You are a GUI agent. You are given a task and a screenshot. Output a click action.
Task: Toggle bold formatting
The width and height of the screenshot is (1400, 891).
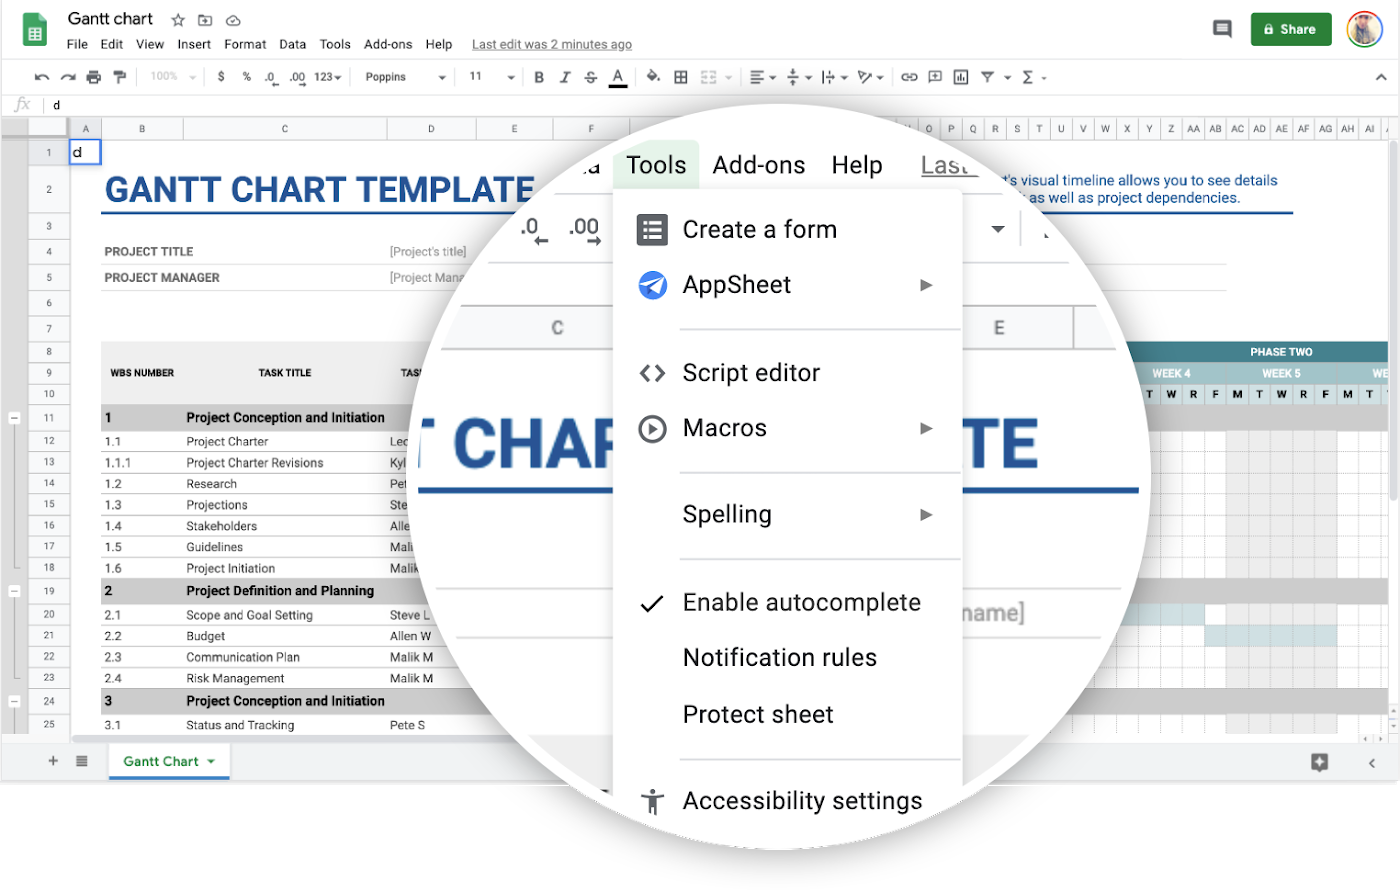click(x=539, y=77)
